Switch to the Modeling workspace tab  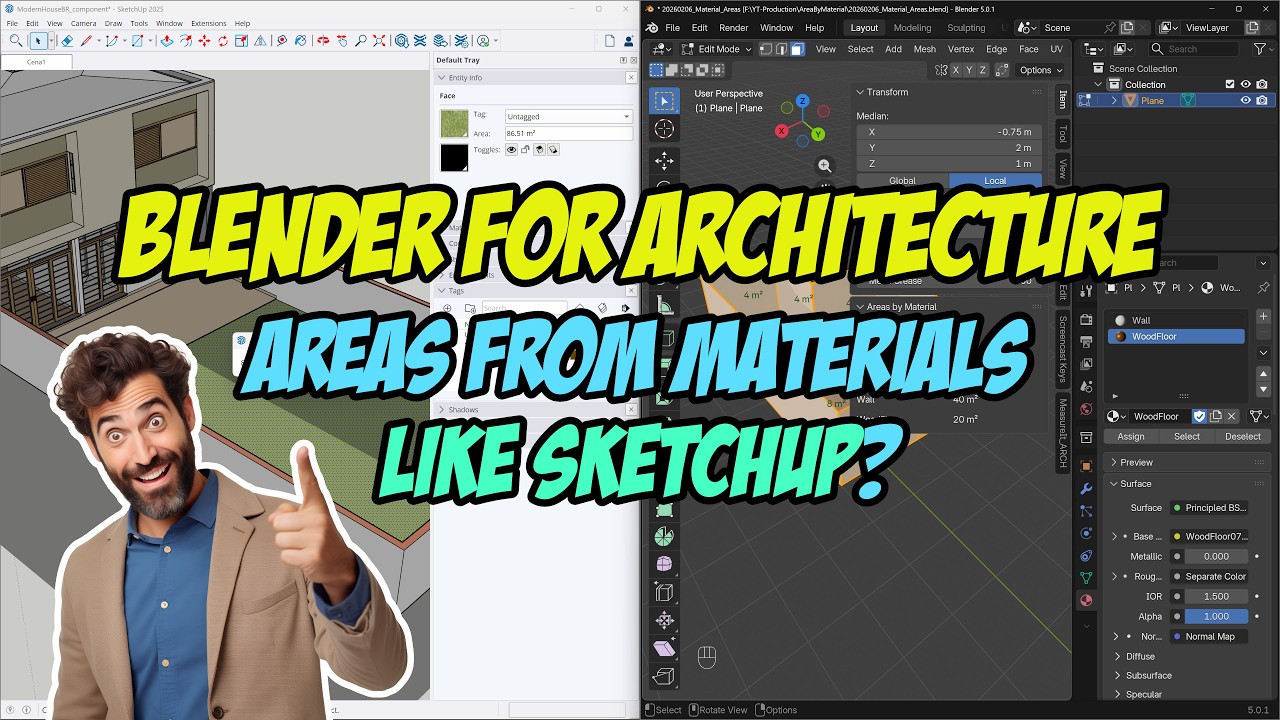912,28
